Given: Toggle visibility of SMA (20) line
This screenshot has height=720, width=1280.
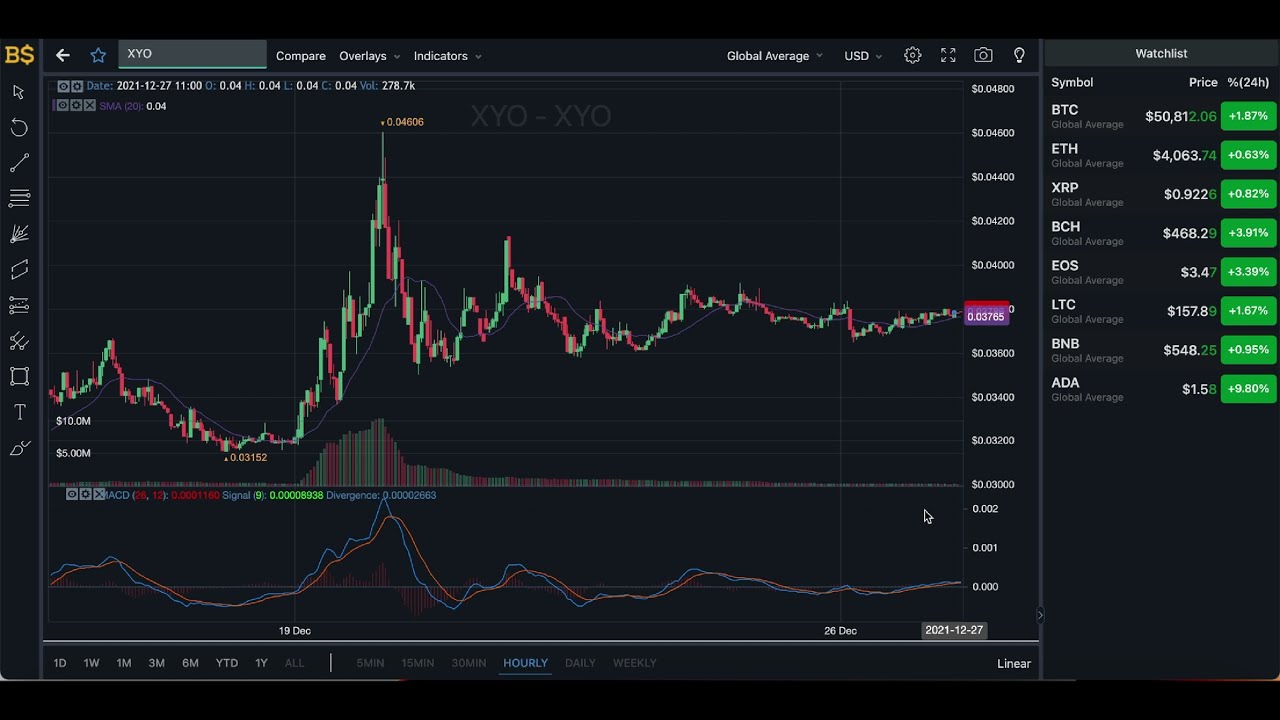Looking at the screenshot, I should (x=63, y=105).
